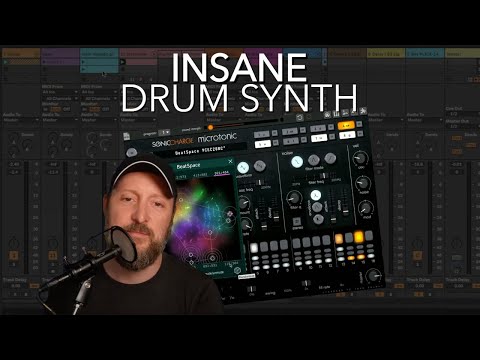Choose the band-pass noise filter mode
This screenshot has width=480, height=360.
pos(314,160)
